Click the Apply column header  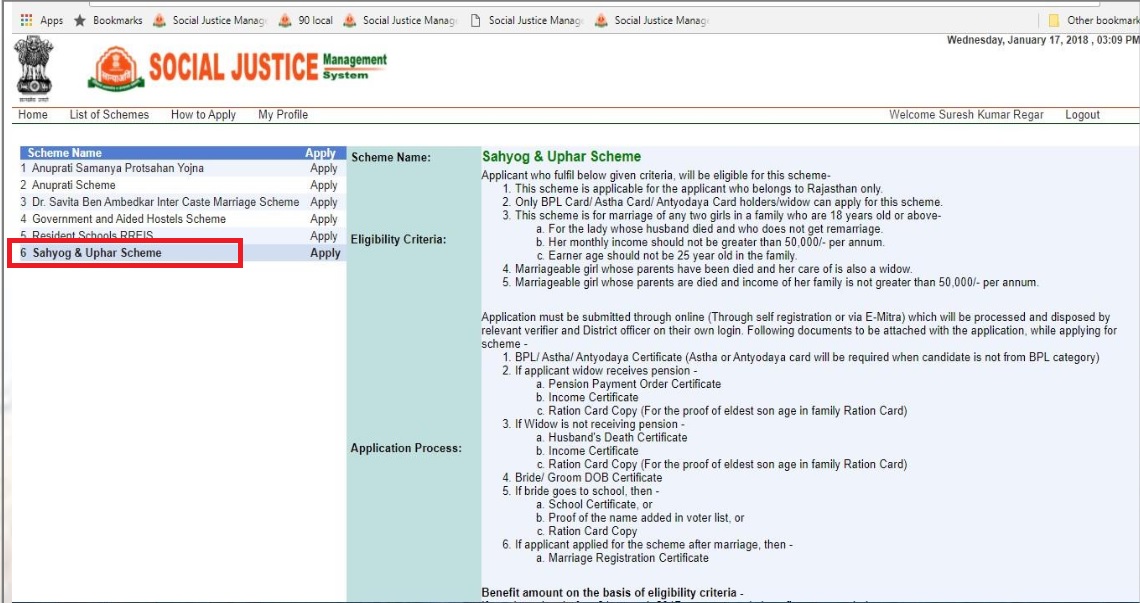point(320,153)
